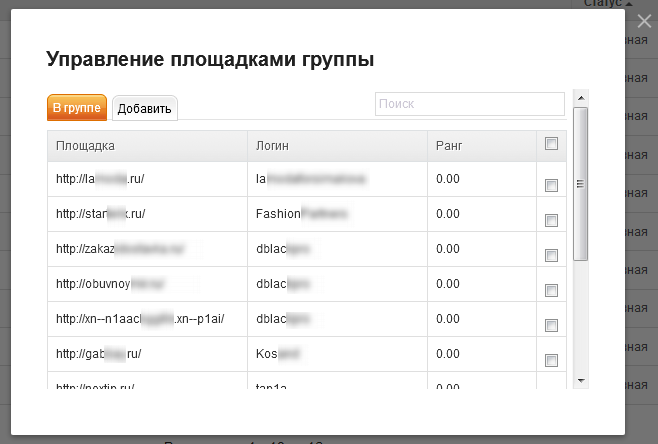Click the scrollbar up arrow
Image resolution: width=658 pixels, height=444 pixels.
coord(581,97)
